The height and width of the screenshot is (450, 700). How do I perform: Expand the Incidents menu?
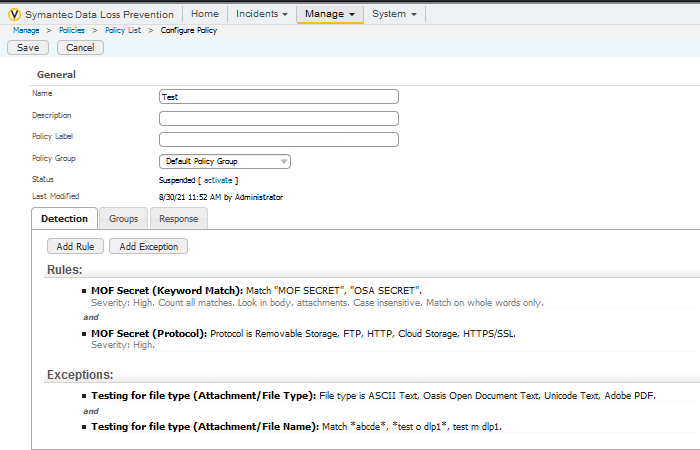[x=263, y=14]
